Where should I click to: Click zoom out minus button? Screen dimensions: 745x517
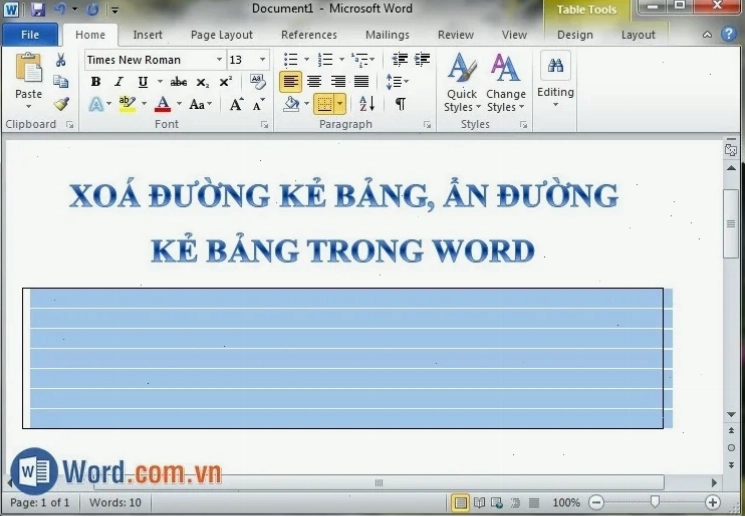(596, 502)
